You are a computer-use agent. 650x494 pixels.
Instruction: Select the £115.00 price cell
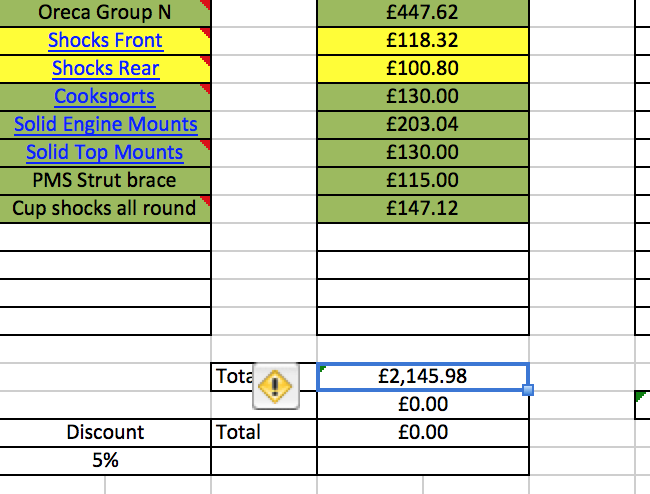click(x=423, y=180)
